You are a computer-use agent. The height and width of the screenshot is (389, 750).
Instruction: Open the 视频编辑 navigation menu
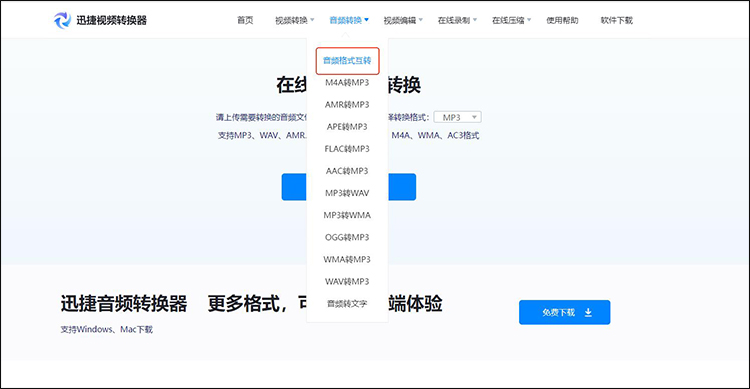click(x=403, y=20)
